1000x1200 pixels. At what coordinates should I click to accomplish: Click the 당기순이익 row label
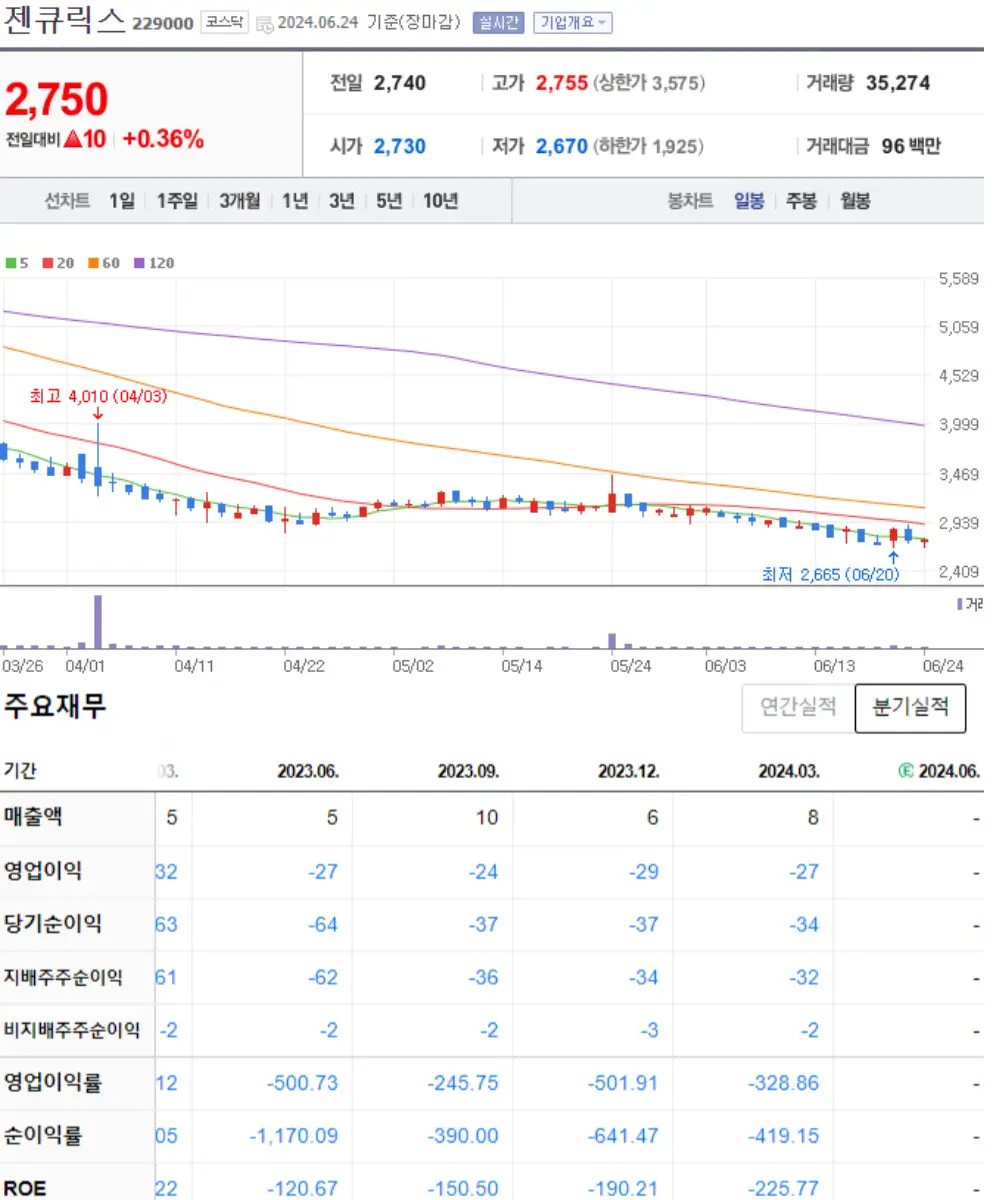(x=53, y=923)
